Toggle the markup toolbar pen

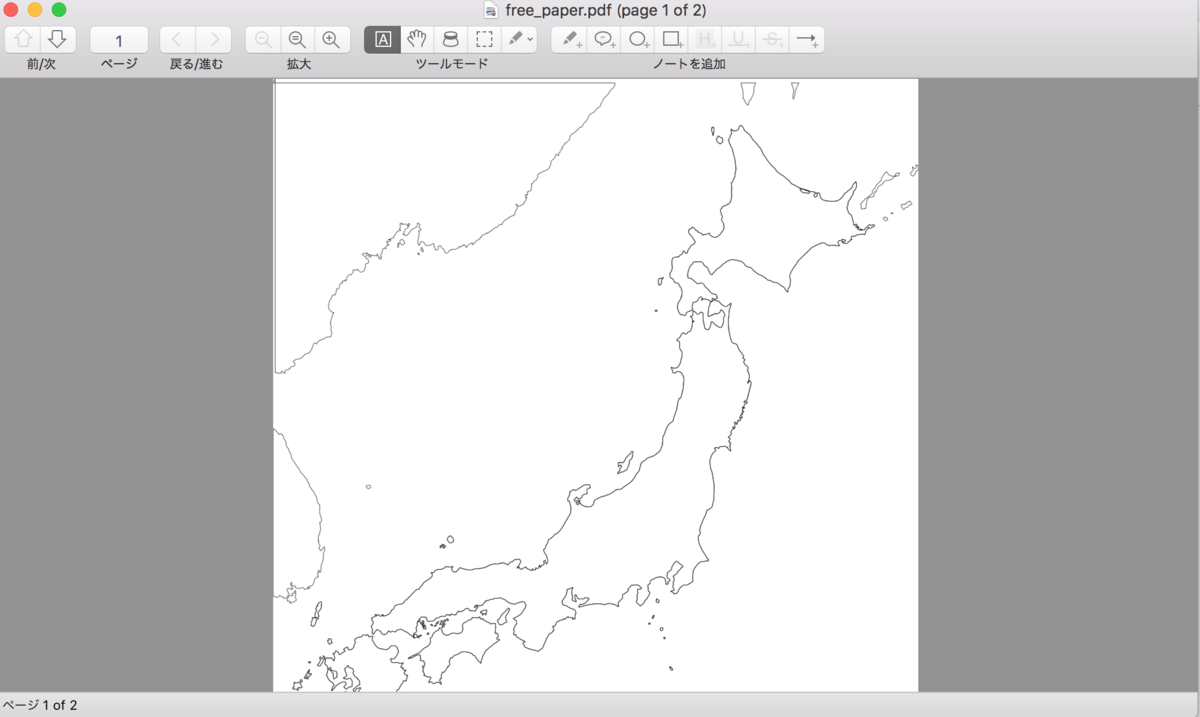click(x=514, y=39)
